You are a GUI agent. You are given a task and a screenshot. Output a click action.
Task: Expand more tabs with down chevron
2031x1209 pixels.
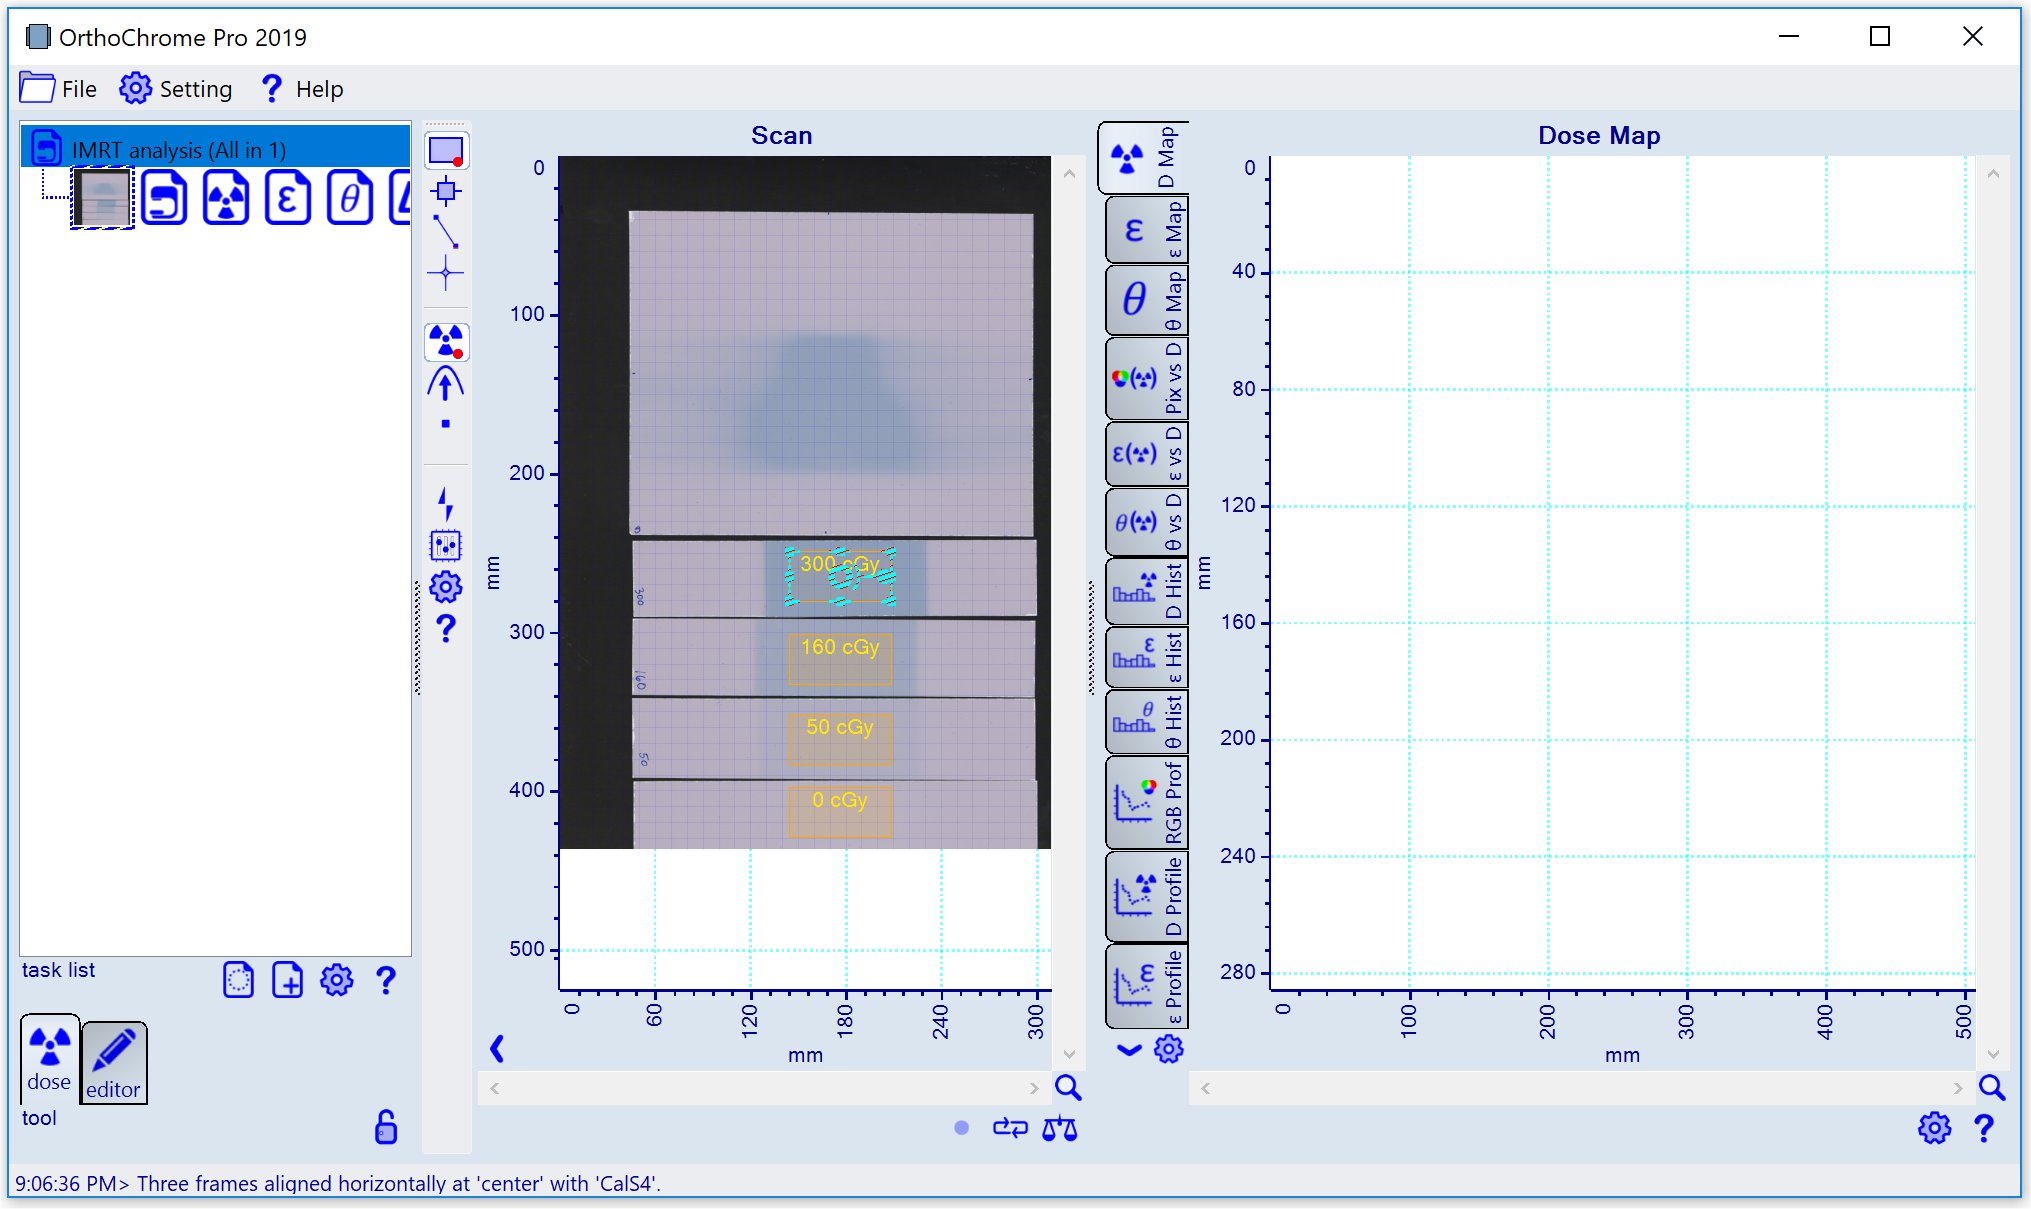[1129, 1050]
